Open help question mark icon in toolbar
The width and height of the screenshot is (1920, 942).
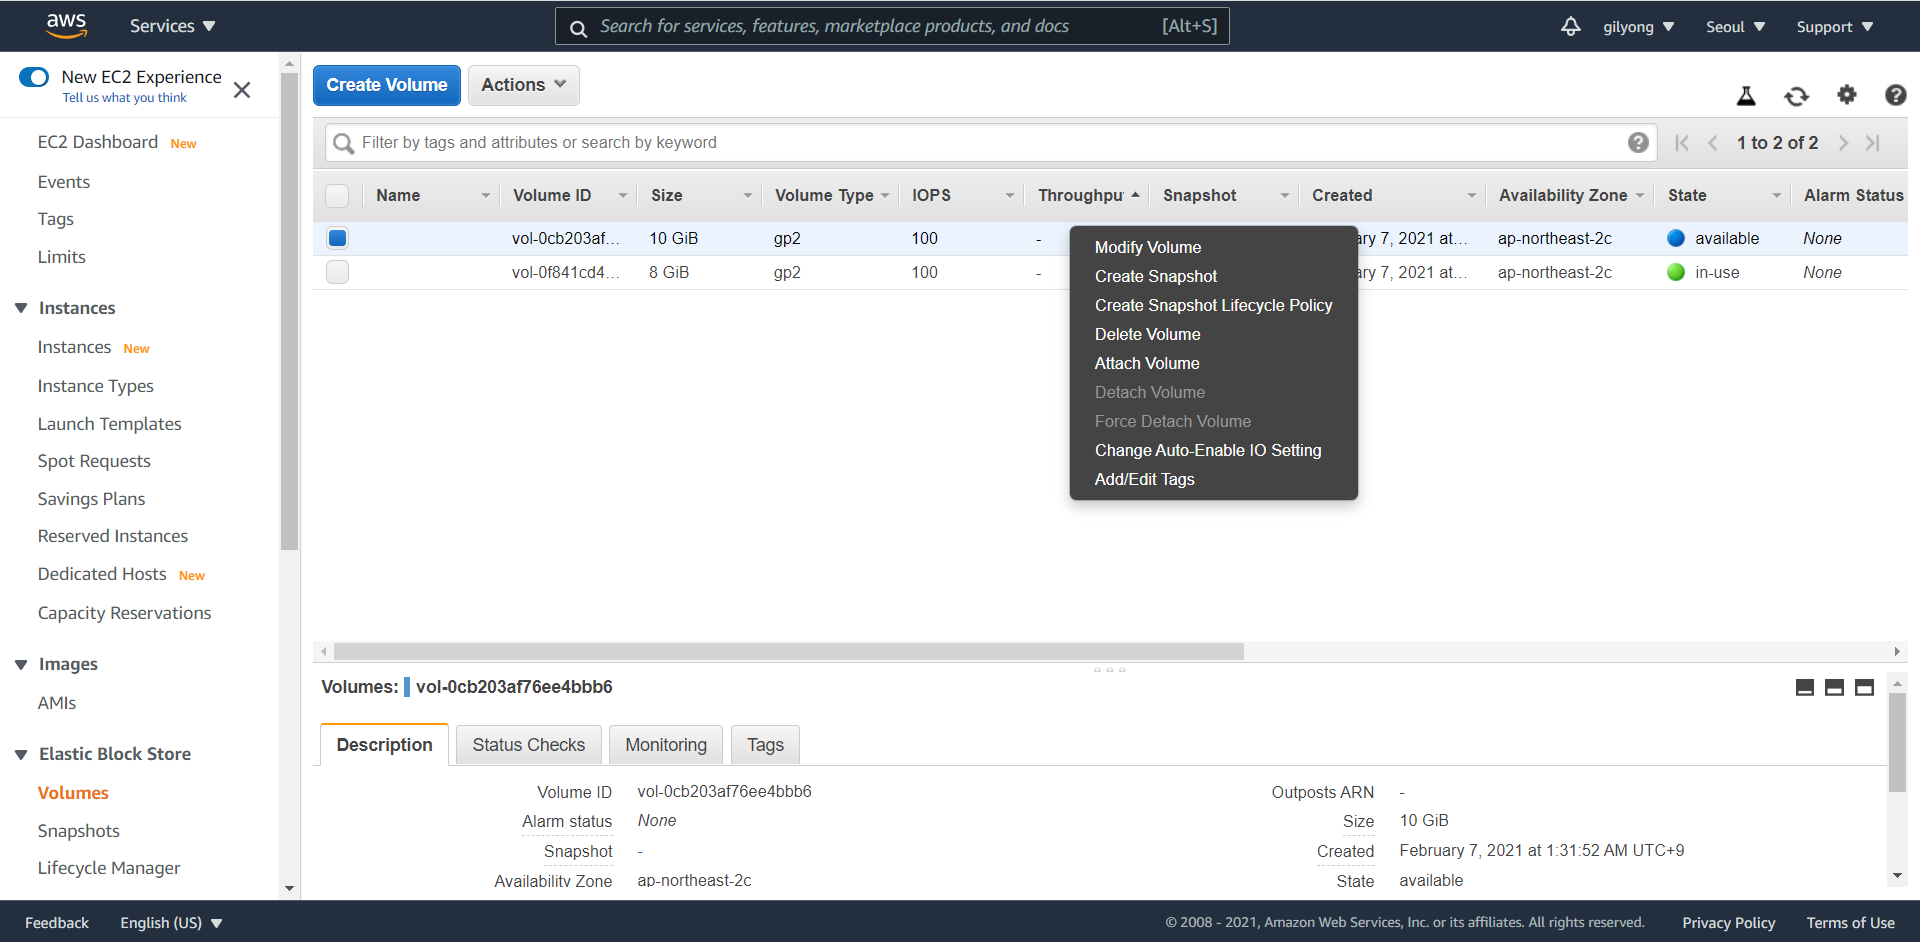pyautogui.click(x=1895, y=95)
